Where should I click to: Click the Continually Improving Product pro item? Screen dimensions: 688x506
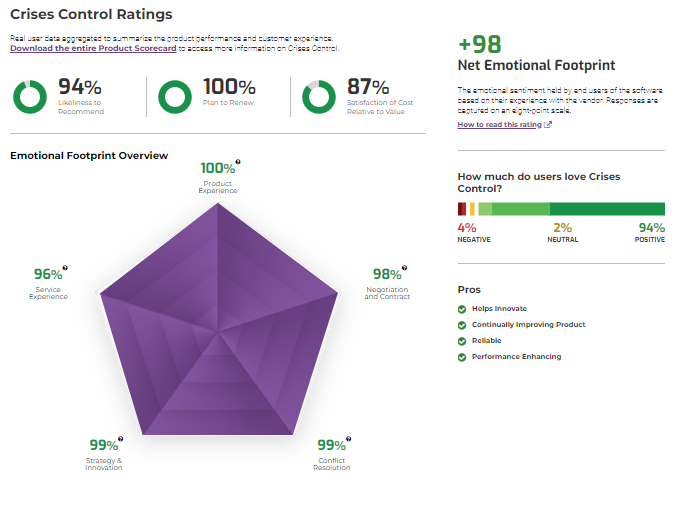528,325
